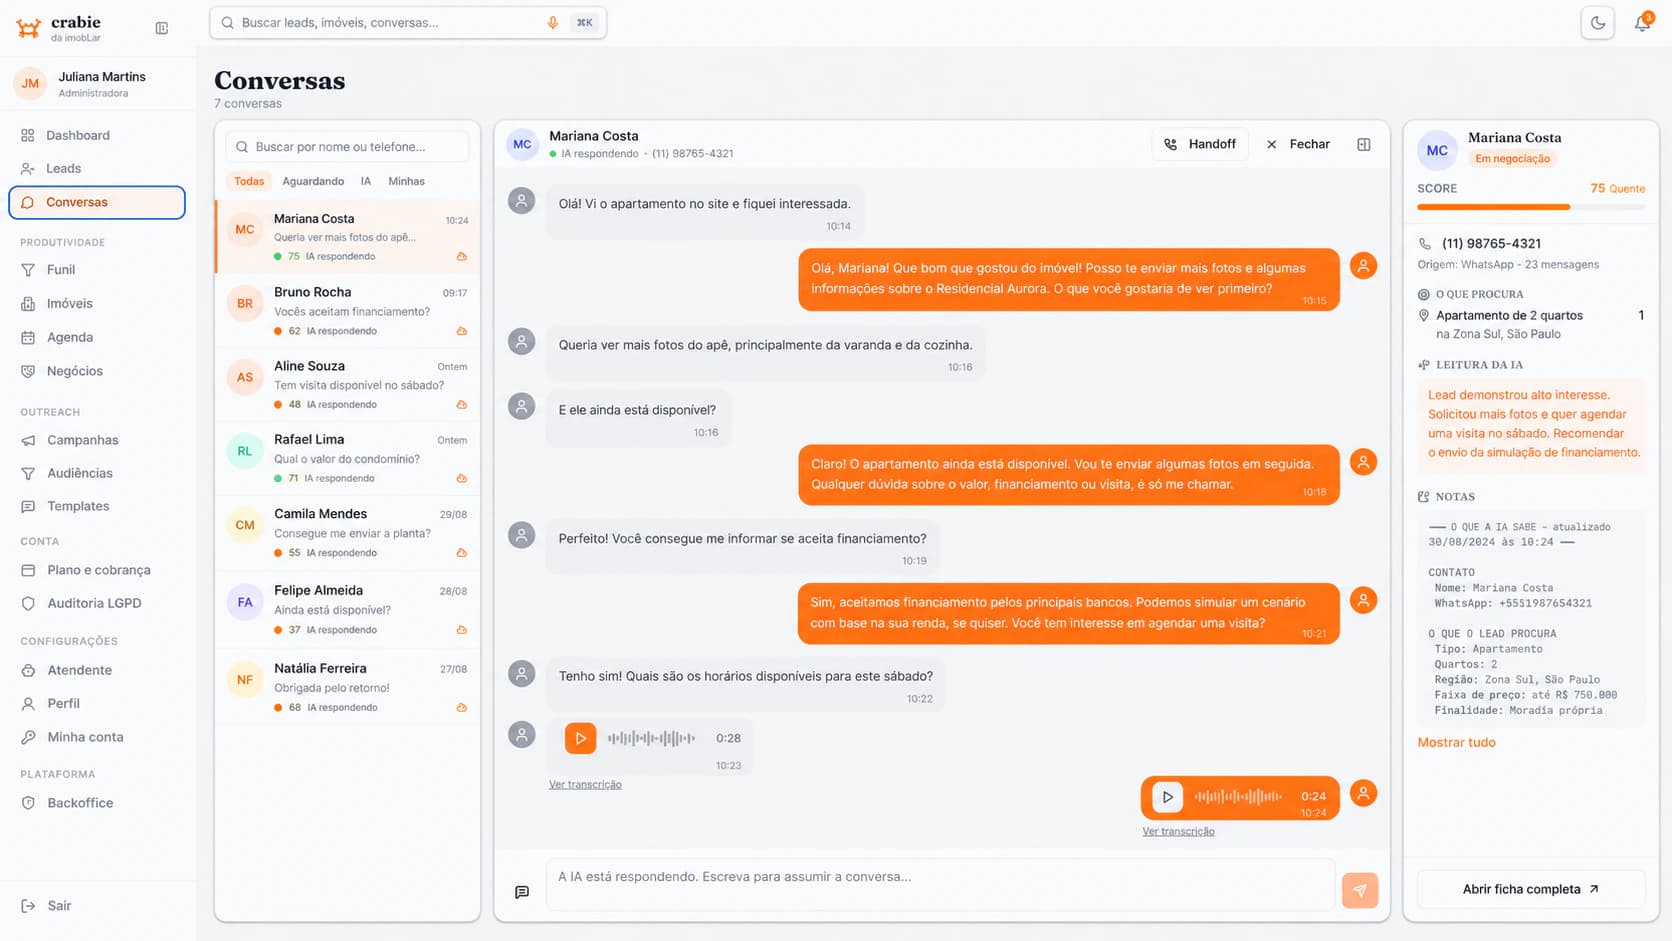Open the notifications bell
This screenshot has height=941, width=1672.
point(1642,23)
